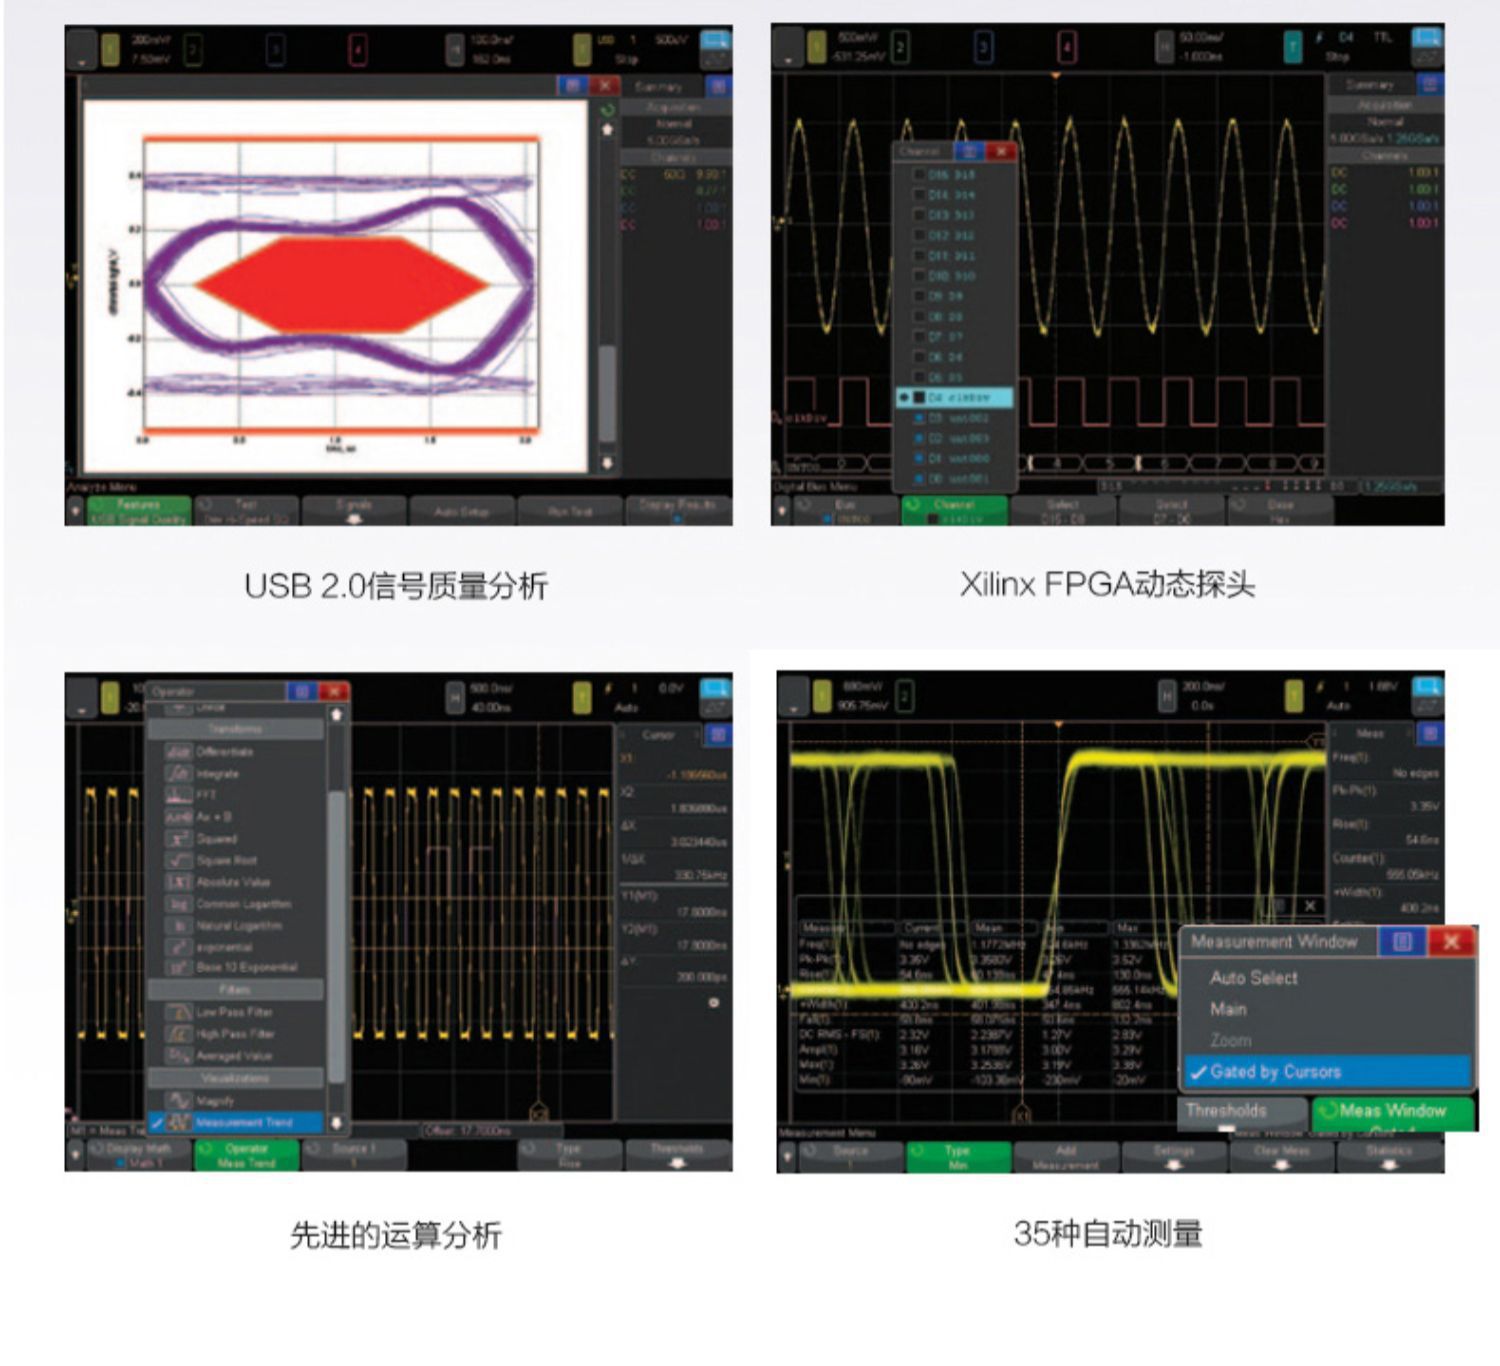The height and width of the screenshot is (1366, 1500).
Task: Expand the Statistics softkey menu
Action: tap(1389, 1157)
